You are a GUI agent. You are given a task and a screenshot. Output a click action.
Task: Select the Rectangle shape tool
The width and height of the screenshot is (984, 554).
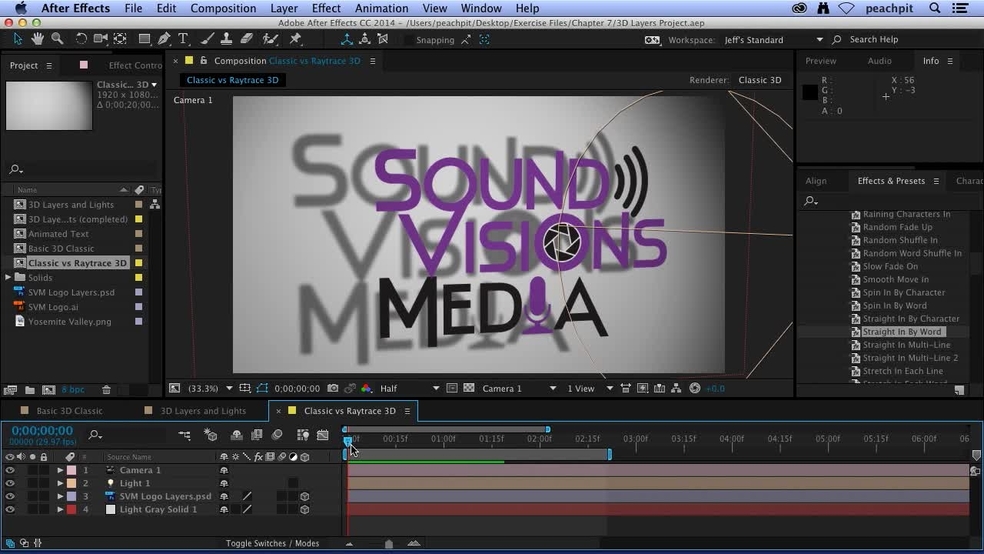tap(144, 39)
